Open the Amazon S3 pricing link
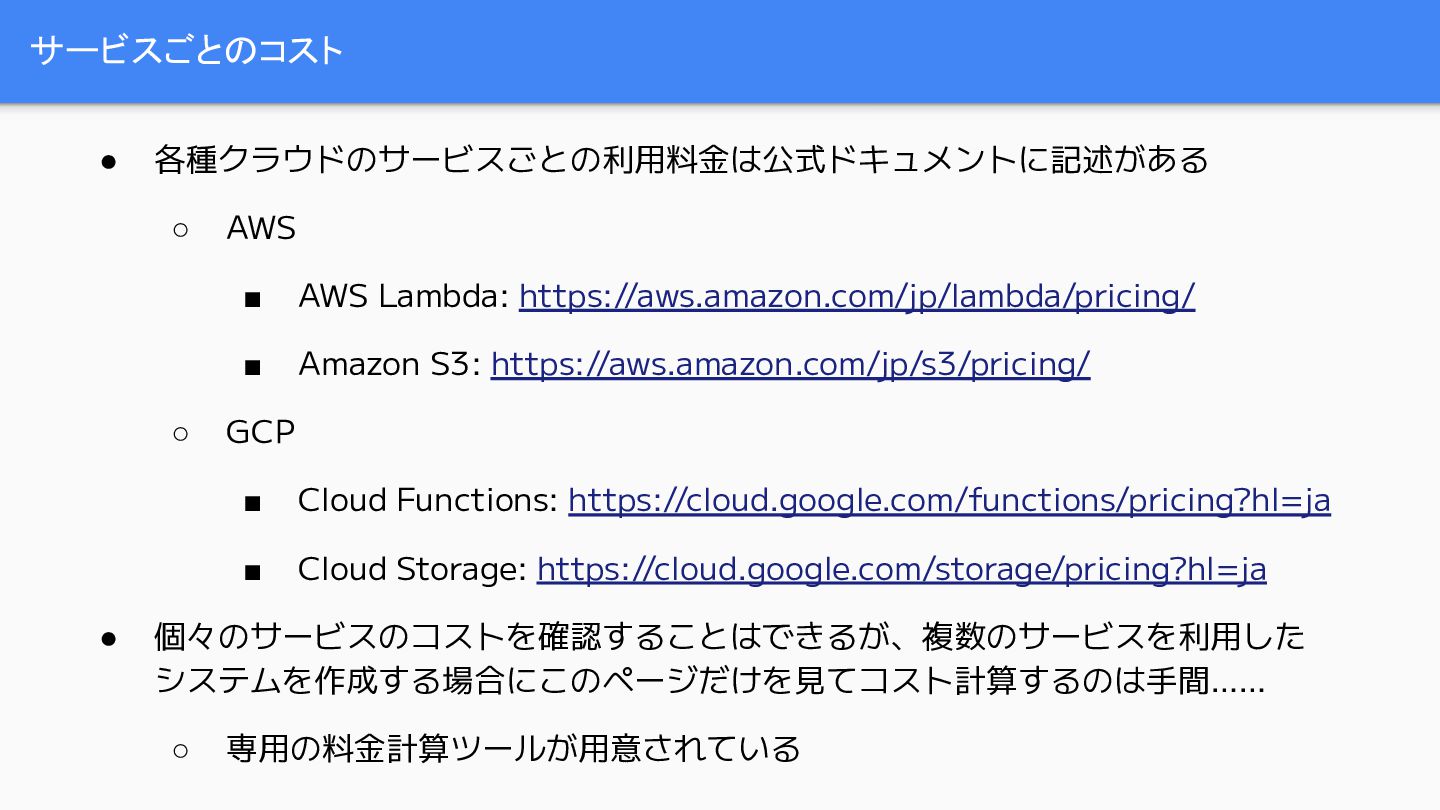This screenshot has height=810, width=1440. 790,364
